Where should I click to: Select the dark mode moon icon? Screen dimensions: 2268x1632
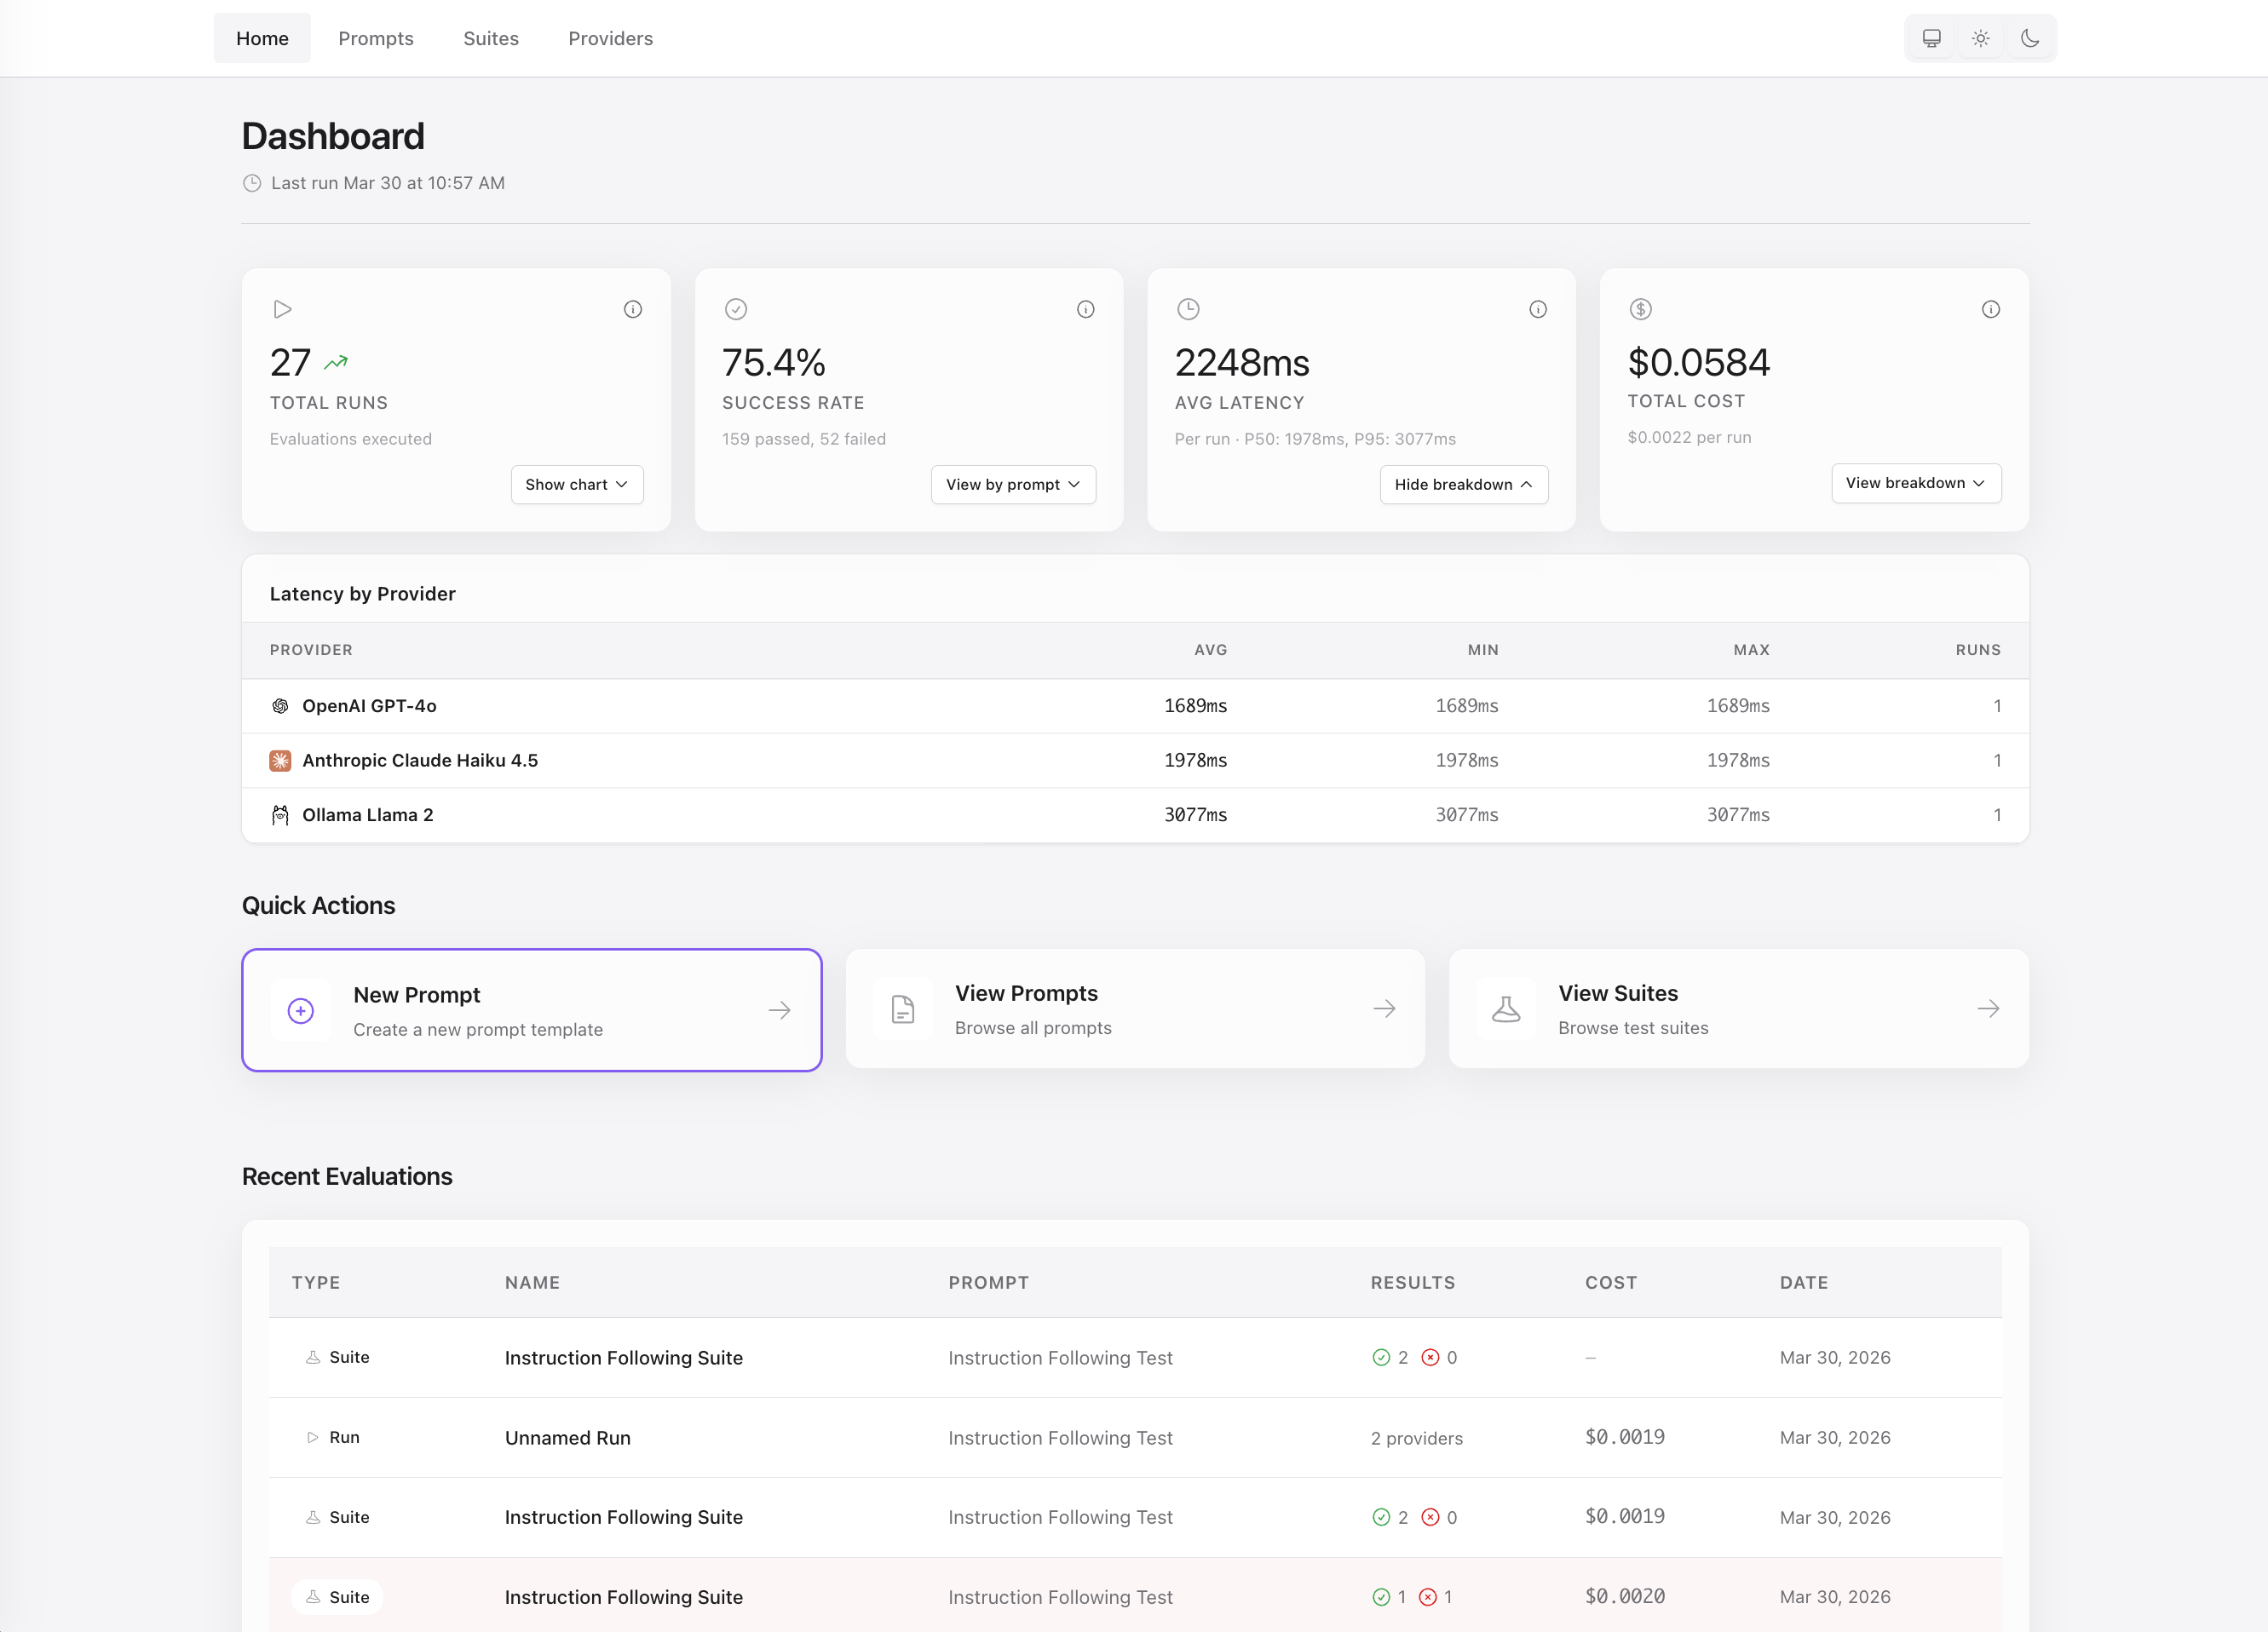click(2031, 37)
